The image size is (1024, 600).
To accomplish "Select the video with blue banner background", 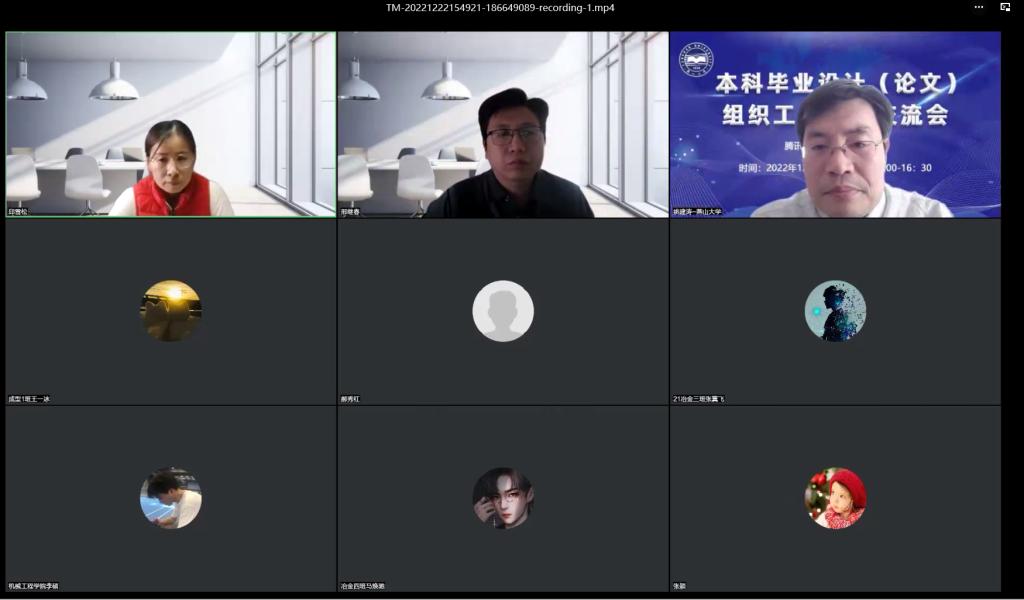I will (x=835, y=125).
